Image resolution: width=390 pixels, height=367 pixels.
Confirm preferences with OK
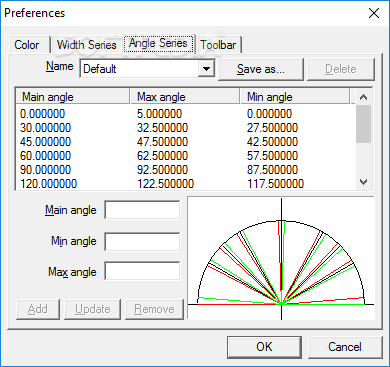click(x=264, y=347)
